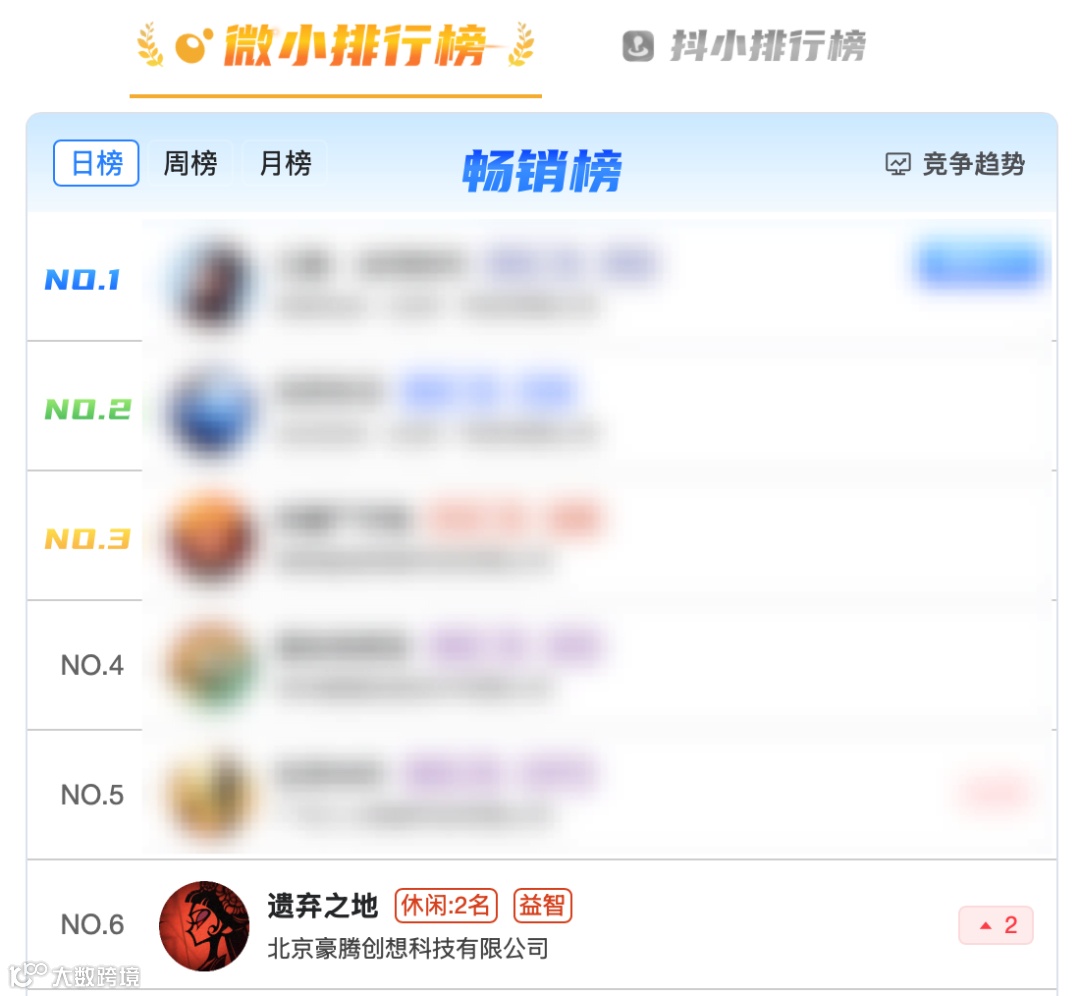Select the 周榜 weekly ranking toggle
This screenshot has height=996, width=1080.
[x=190, y=163]
